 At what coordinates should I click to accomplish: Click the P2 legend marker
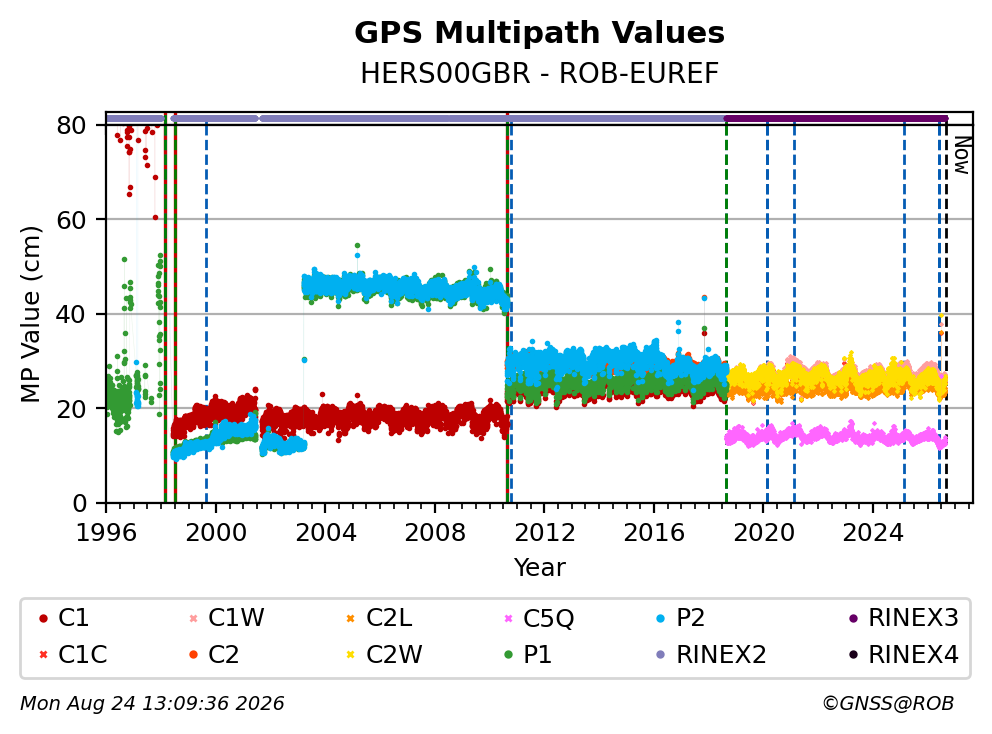click(x=661, y=618)
